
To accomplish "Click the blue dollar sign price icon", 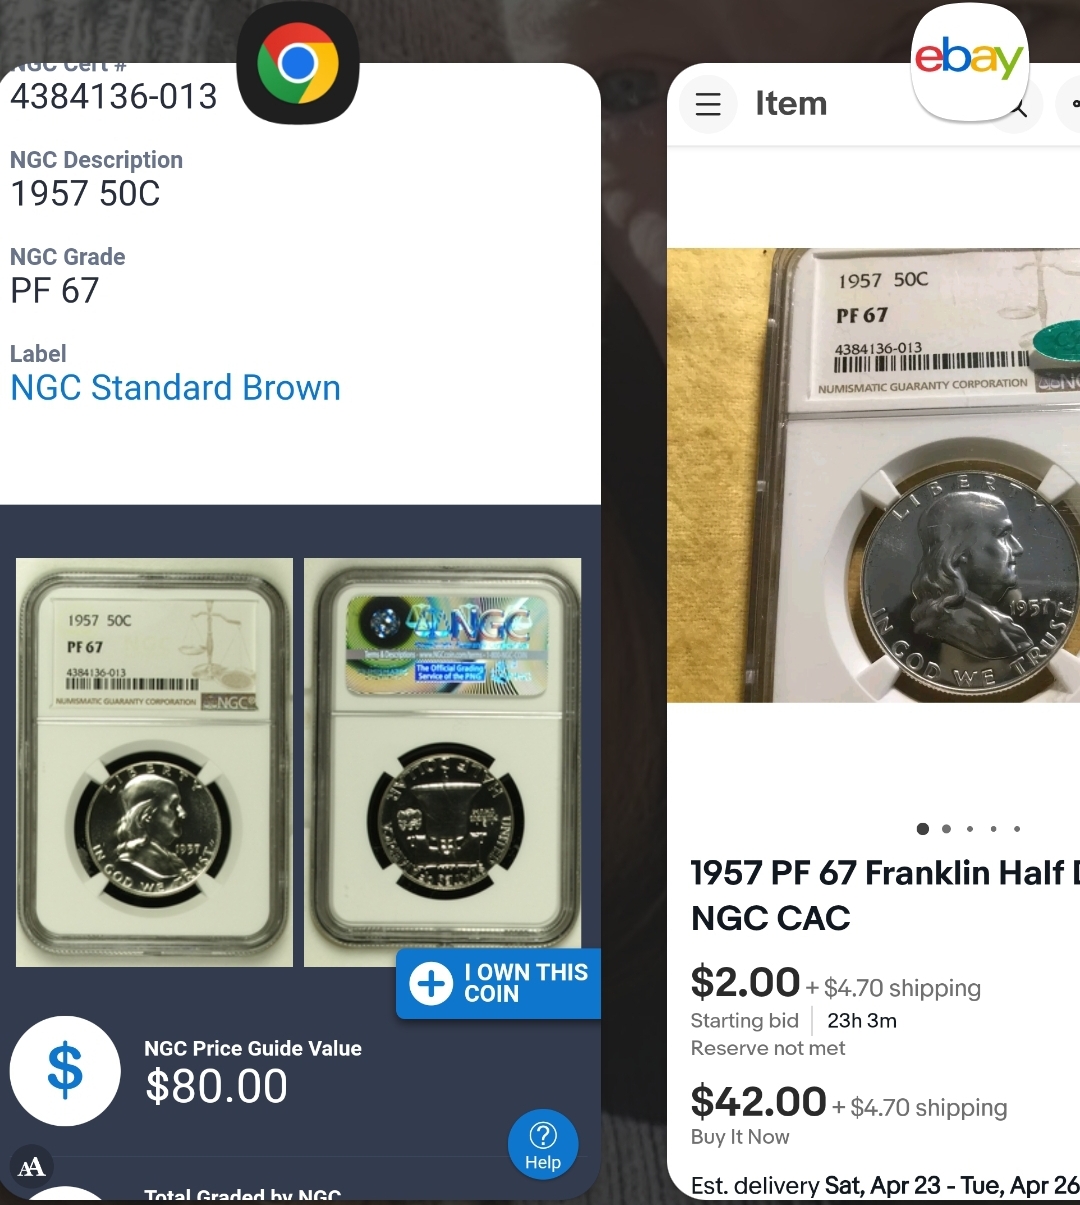I will [65, 1071].
